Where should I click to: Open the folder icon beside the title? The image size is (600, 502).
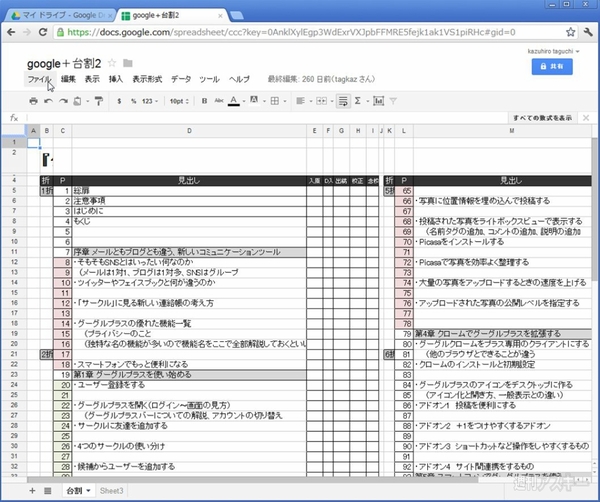click(x=128, y=63)
